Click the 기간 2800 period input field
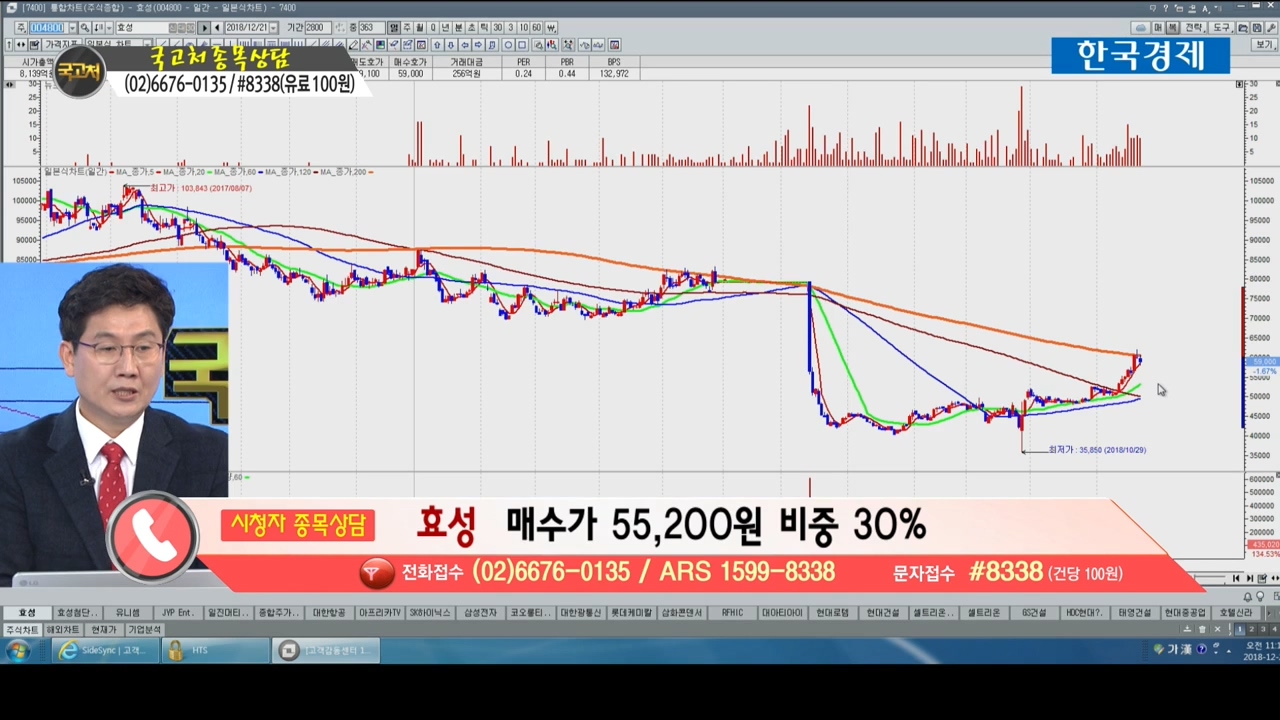Viewport: 1280px width, 720px height. coord(318,27)
